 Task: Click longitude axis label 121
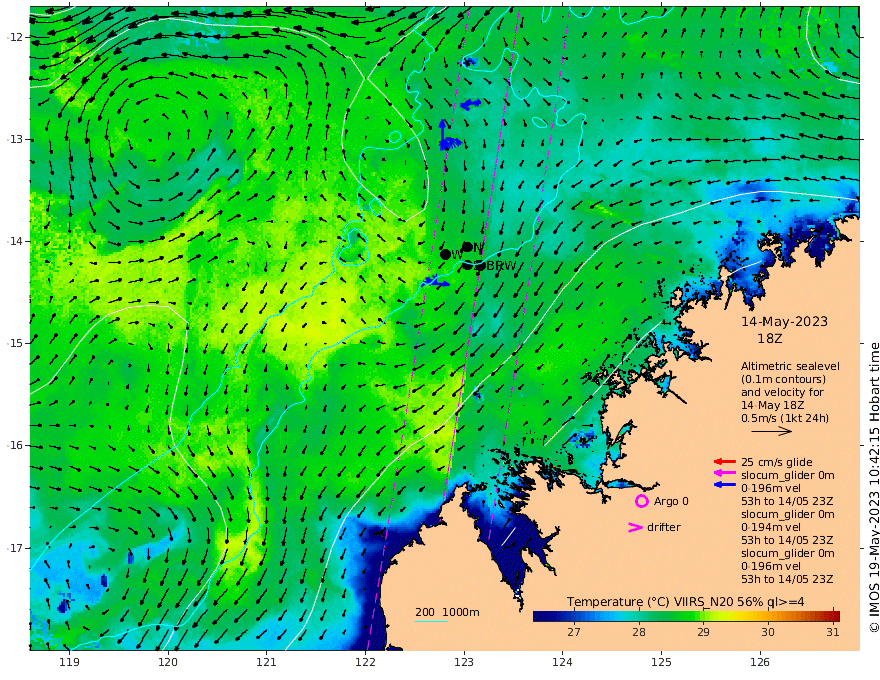[267, 662]
